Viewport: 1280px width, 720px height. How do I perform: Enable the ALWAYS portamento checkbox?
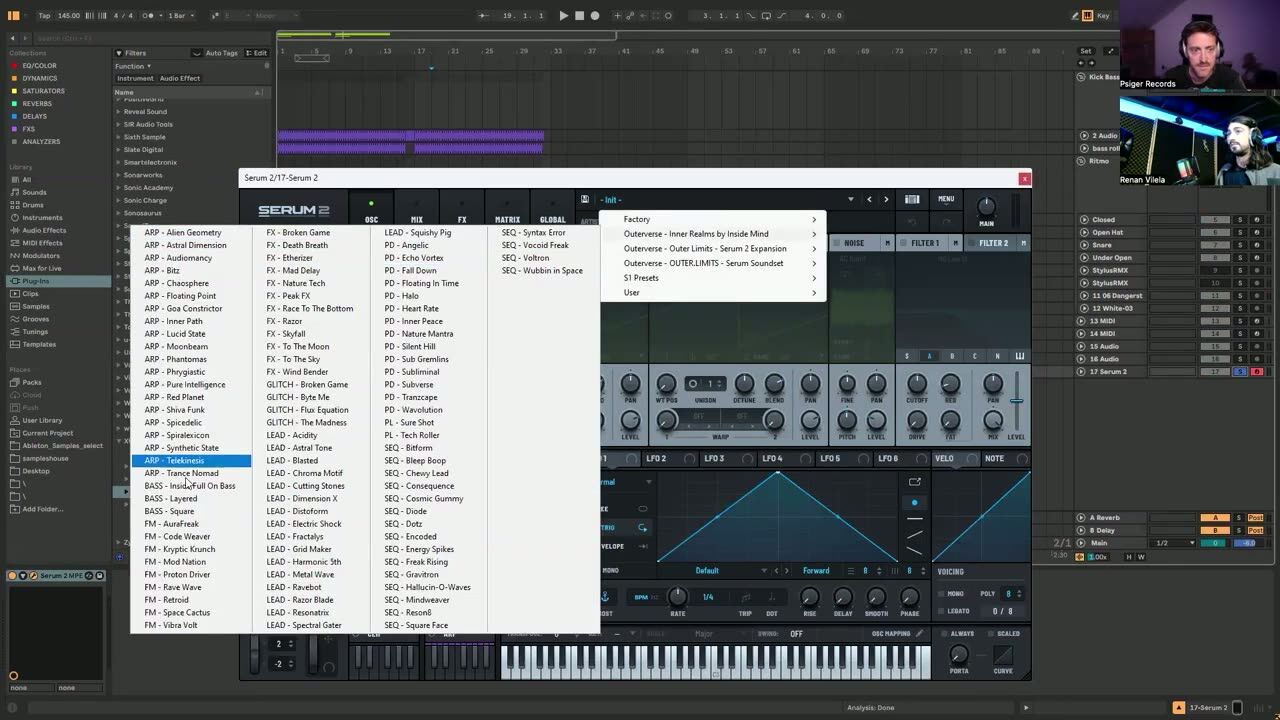(945, 633)
